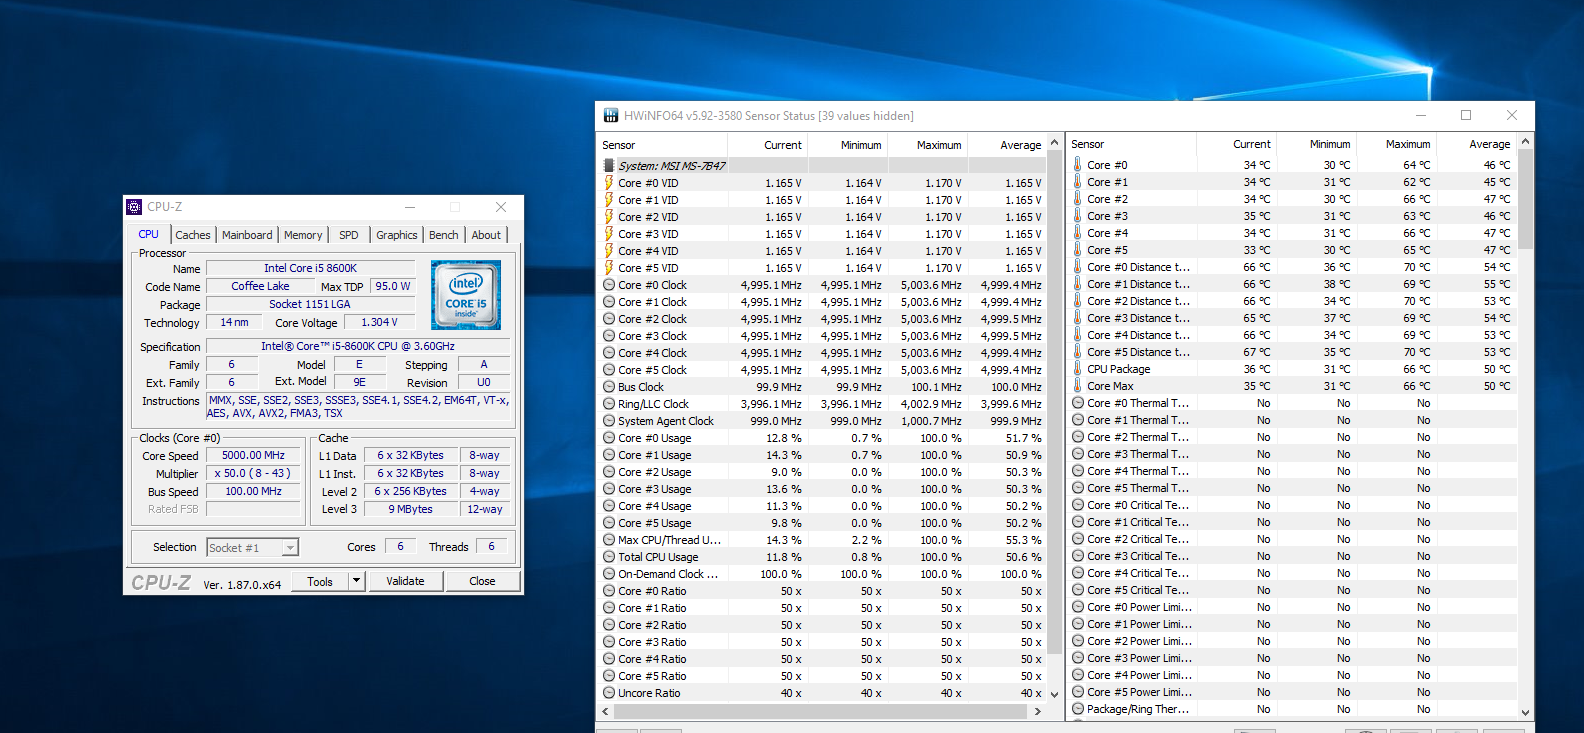Click the Core #5 VID voltage bolt icon
The width and height of the screenshot is (1584, 733).
tap(608, 268)
